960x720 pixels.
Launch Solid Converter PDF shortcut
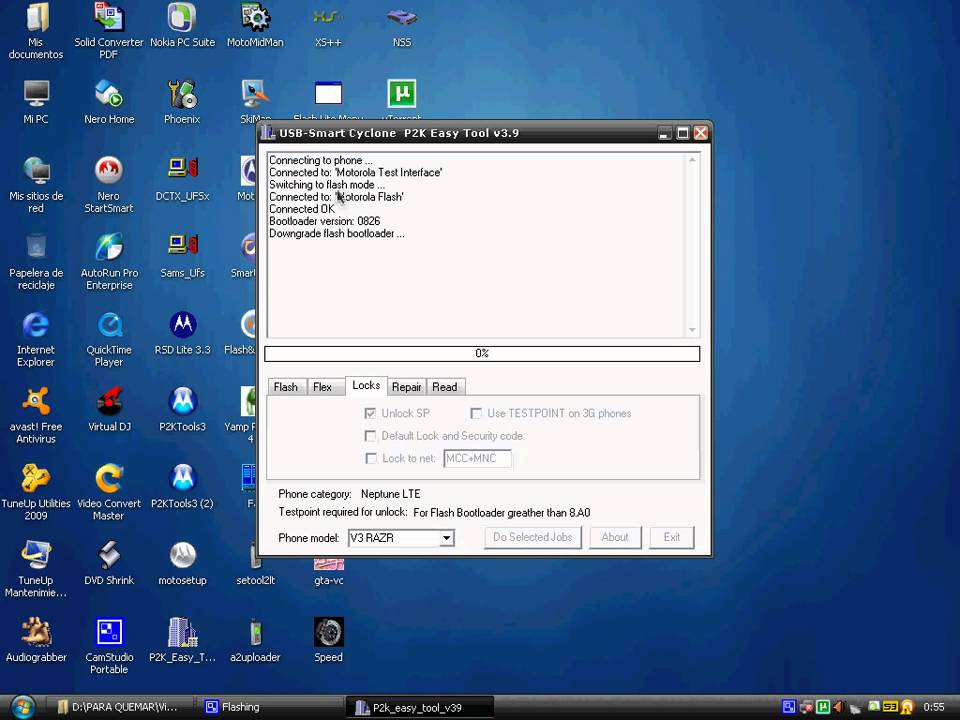pyautogui.click(x=108, y=29)
